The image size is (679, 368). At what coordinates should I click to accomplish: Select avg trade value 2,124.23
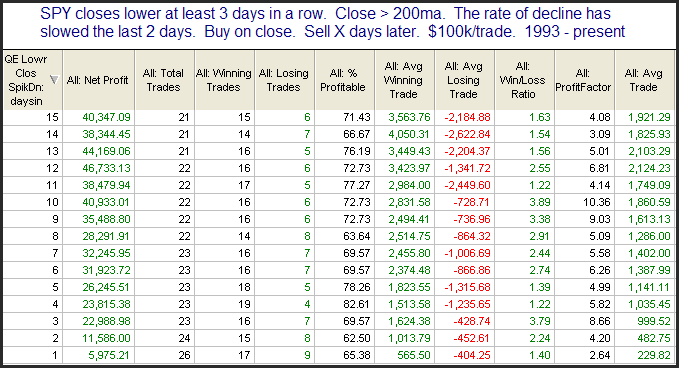pos(650,168)
